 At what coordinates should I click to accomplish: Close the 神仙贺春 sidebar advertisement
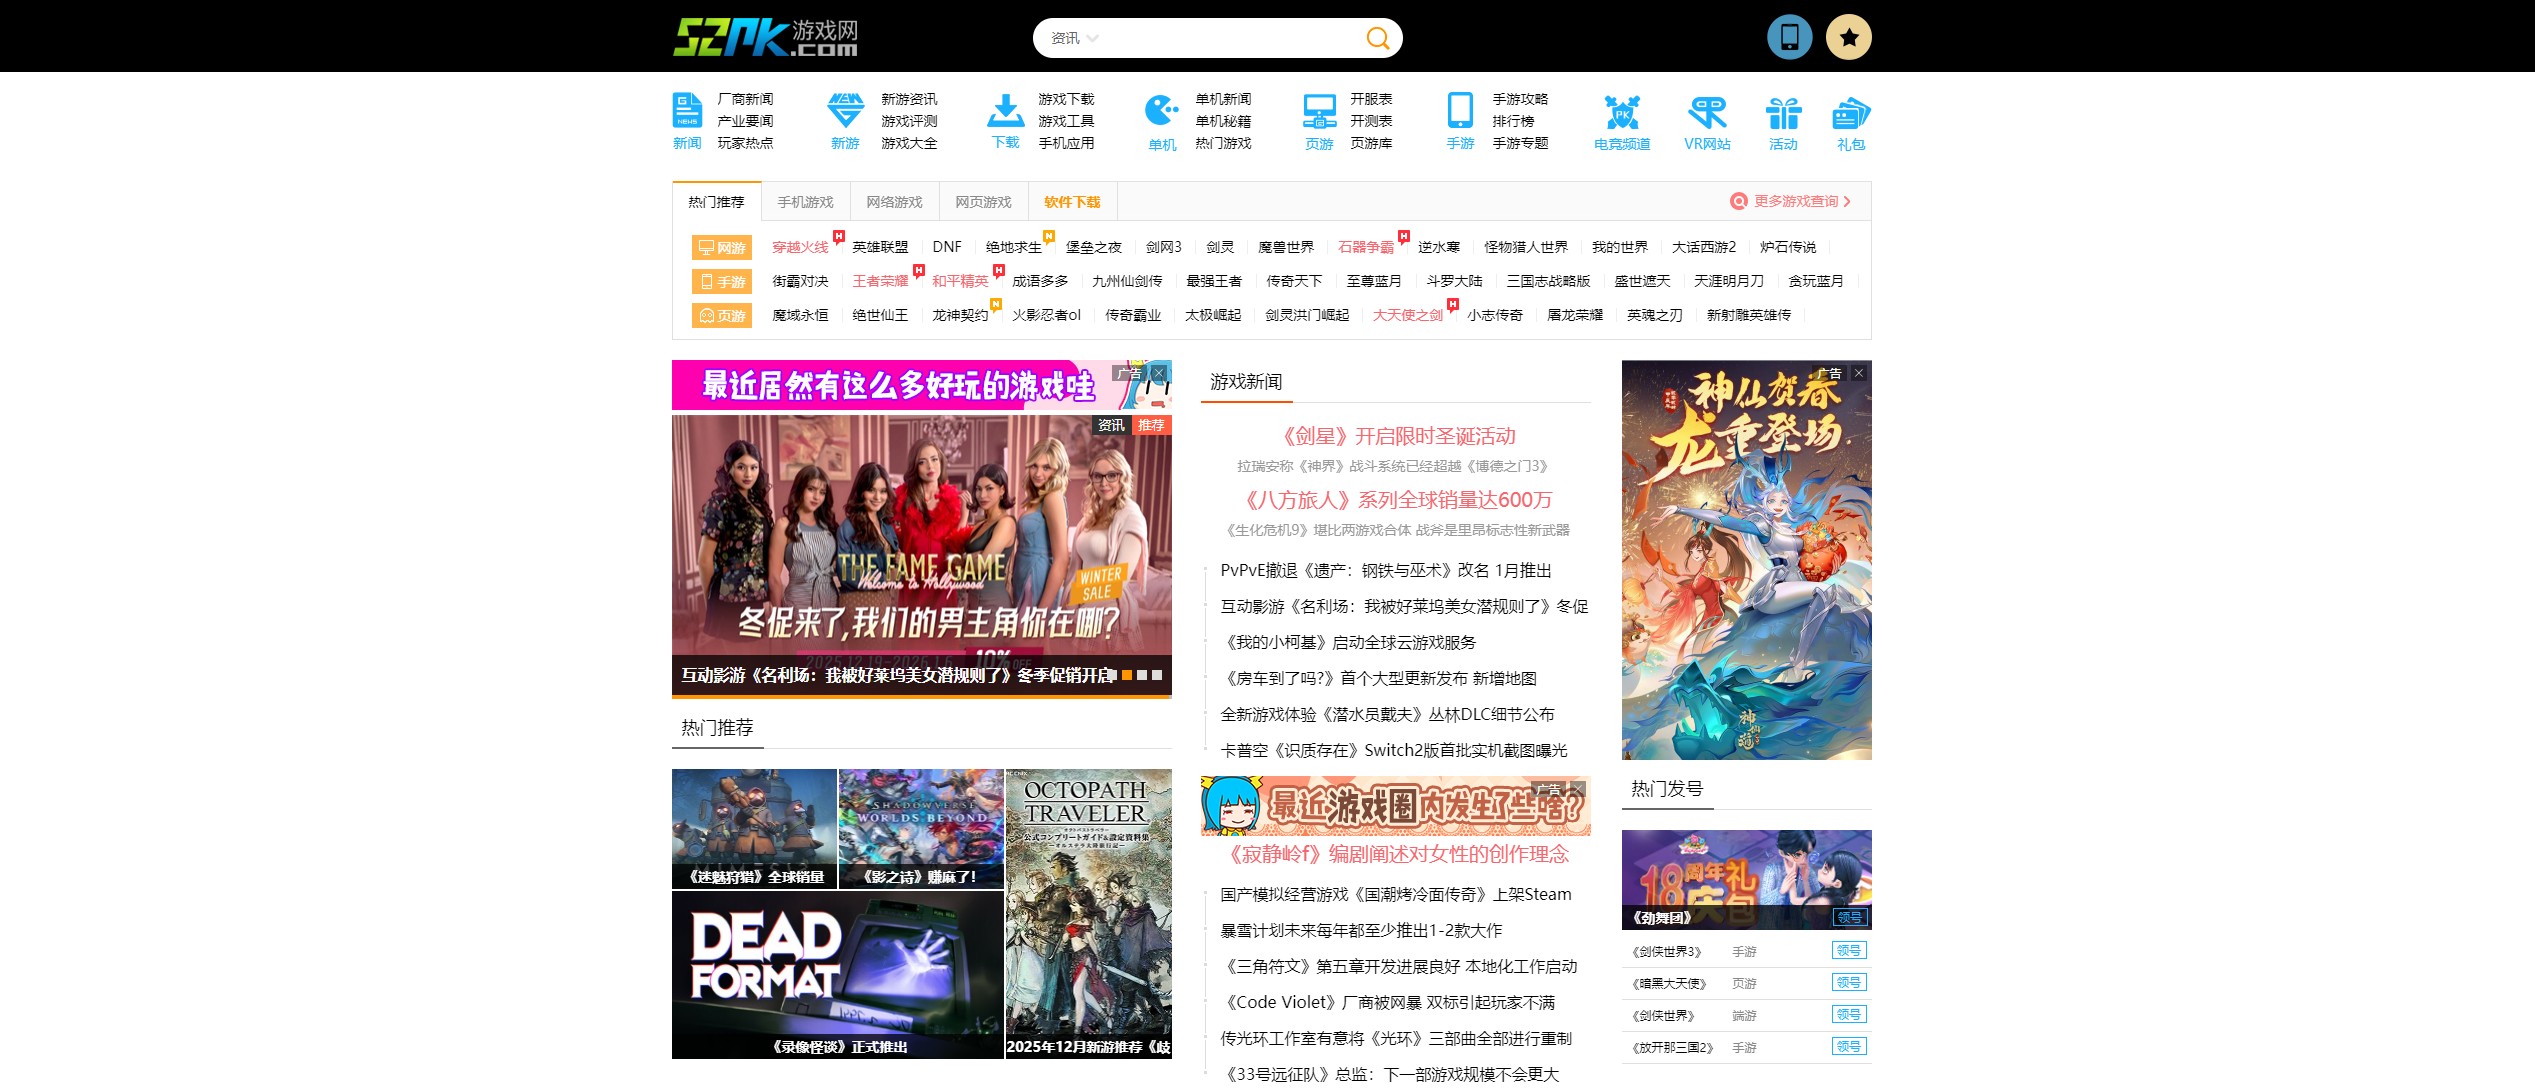click(1859, 373)
